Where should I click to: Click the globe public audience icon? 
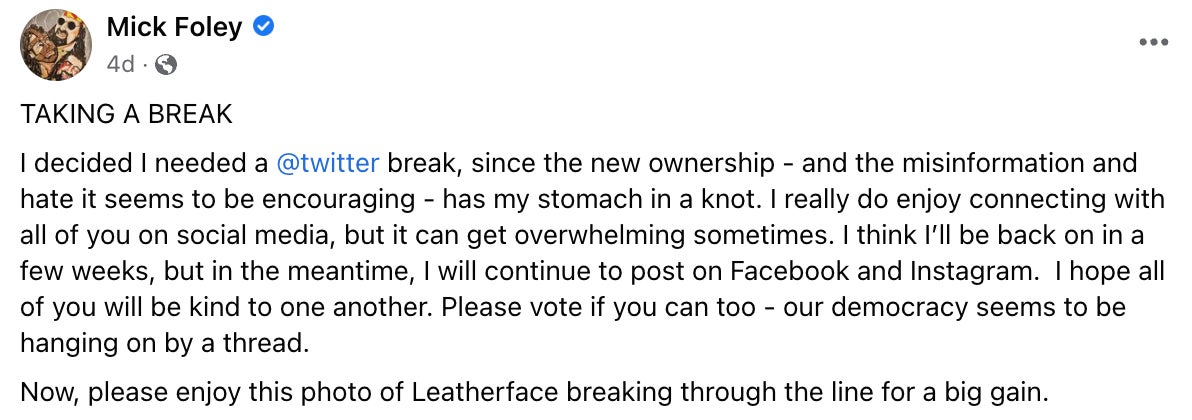167,65
